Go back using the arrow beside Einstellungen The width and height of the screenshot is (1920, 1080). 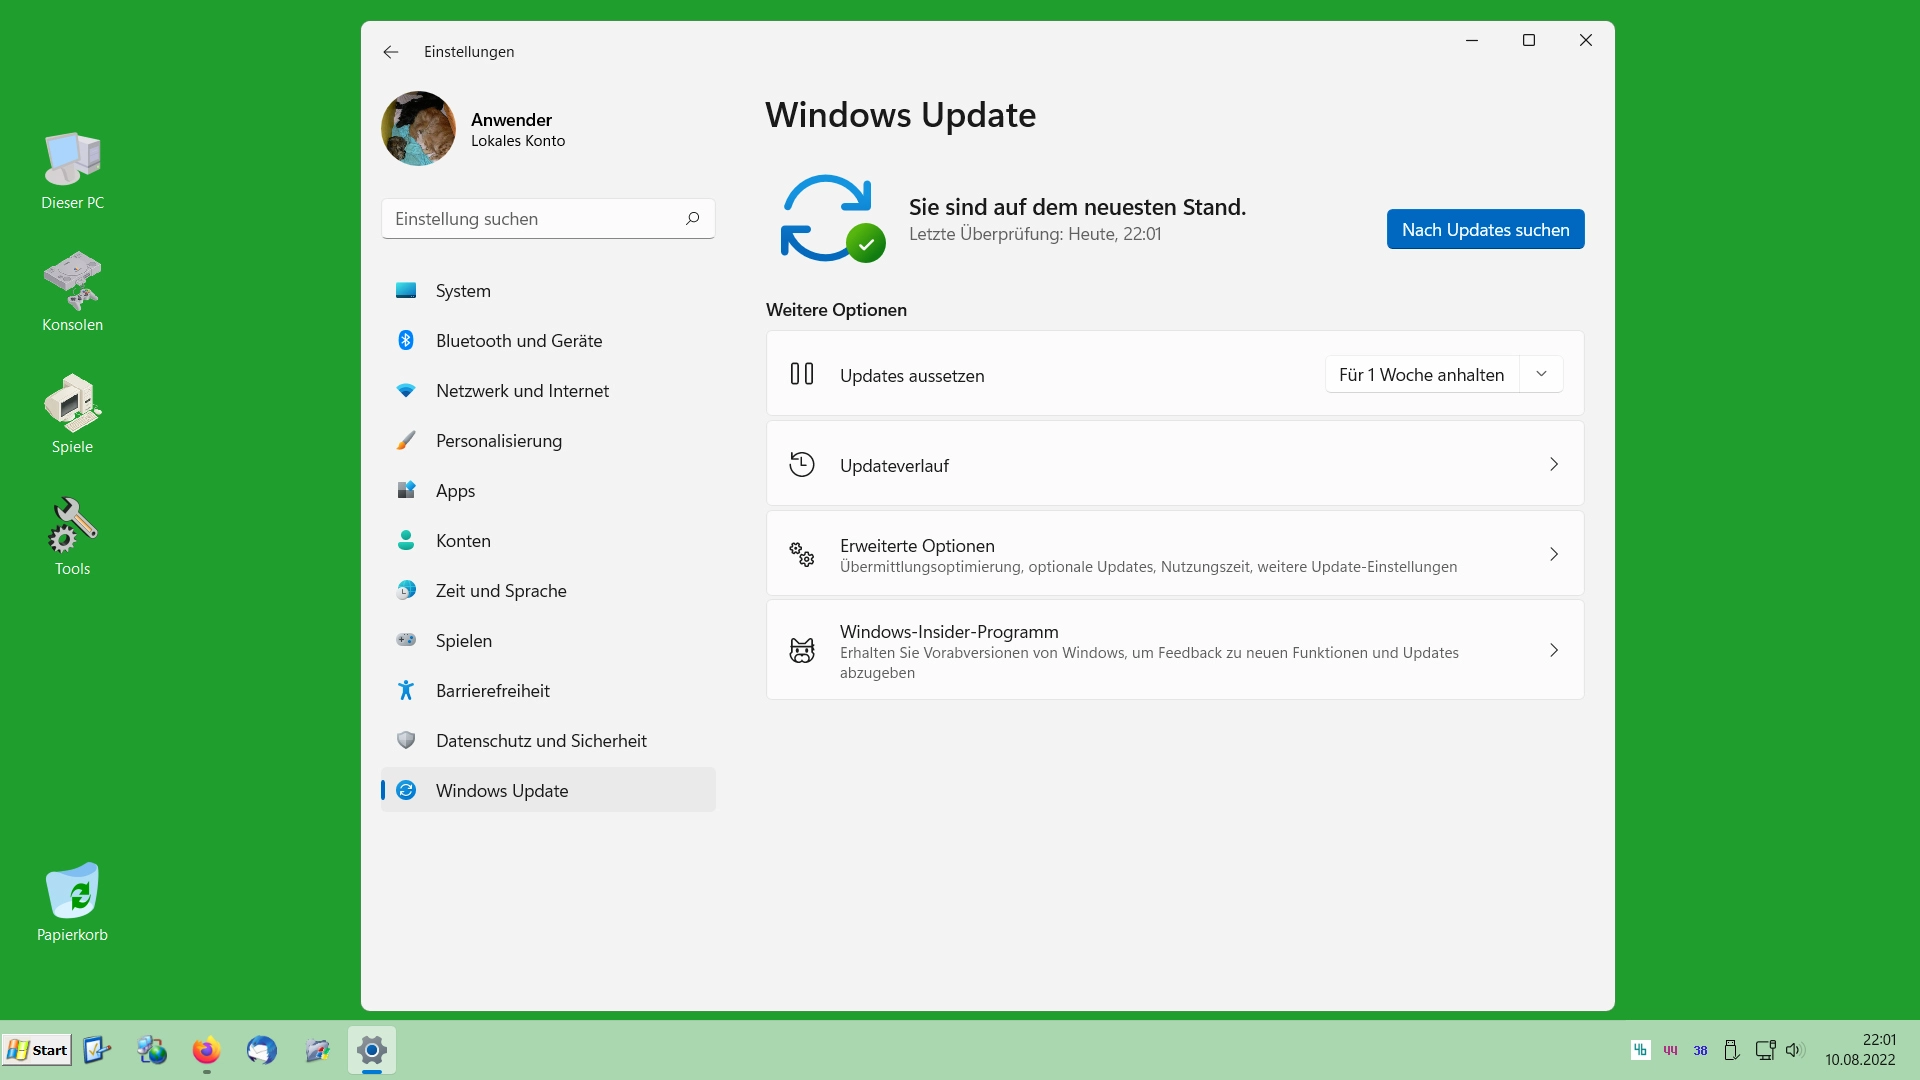391,52
